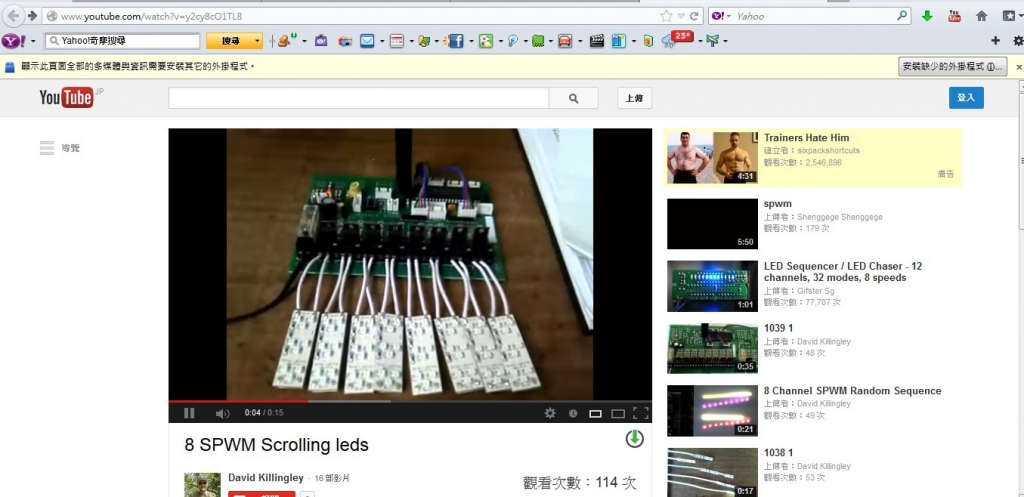Screen dimensions: 1024x497
Task: Open dropdown arrow next to yellow search button
Action: click(x=258, y=41)
